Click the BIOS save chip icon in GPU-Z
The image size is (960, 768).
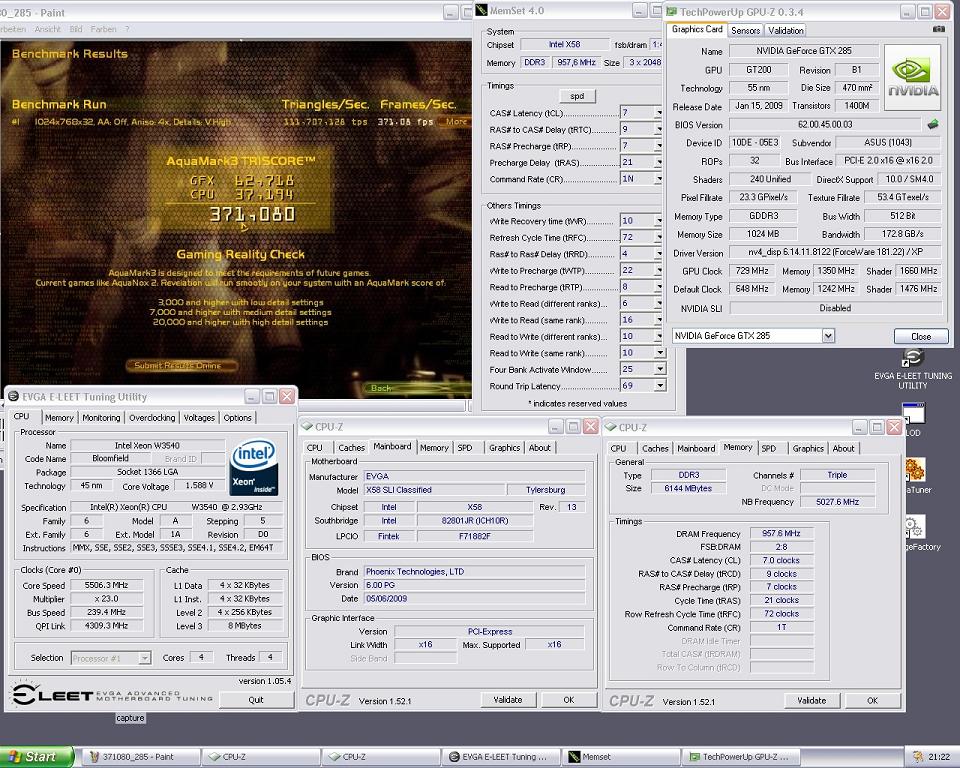pyautogui.click(x=932, y=124)
